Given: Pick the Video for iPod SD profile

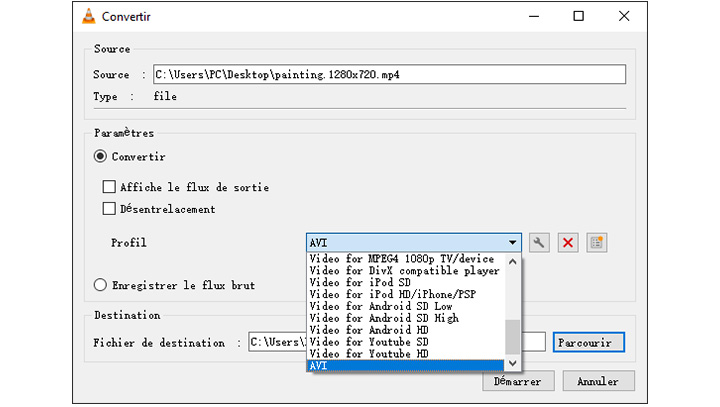Looking at the screenshot, I should pyautogui.click(x=406, y=283).
